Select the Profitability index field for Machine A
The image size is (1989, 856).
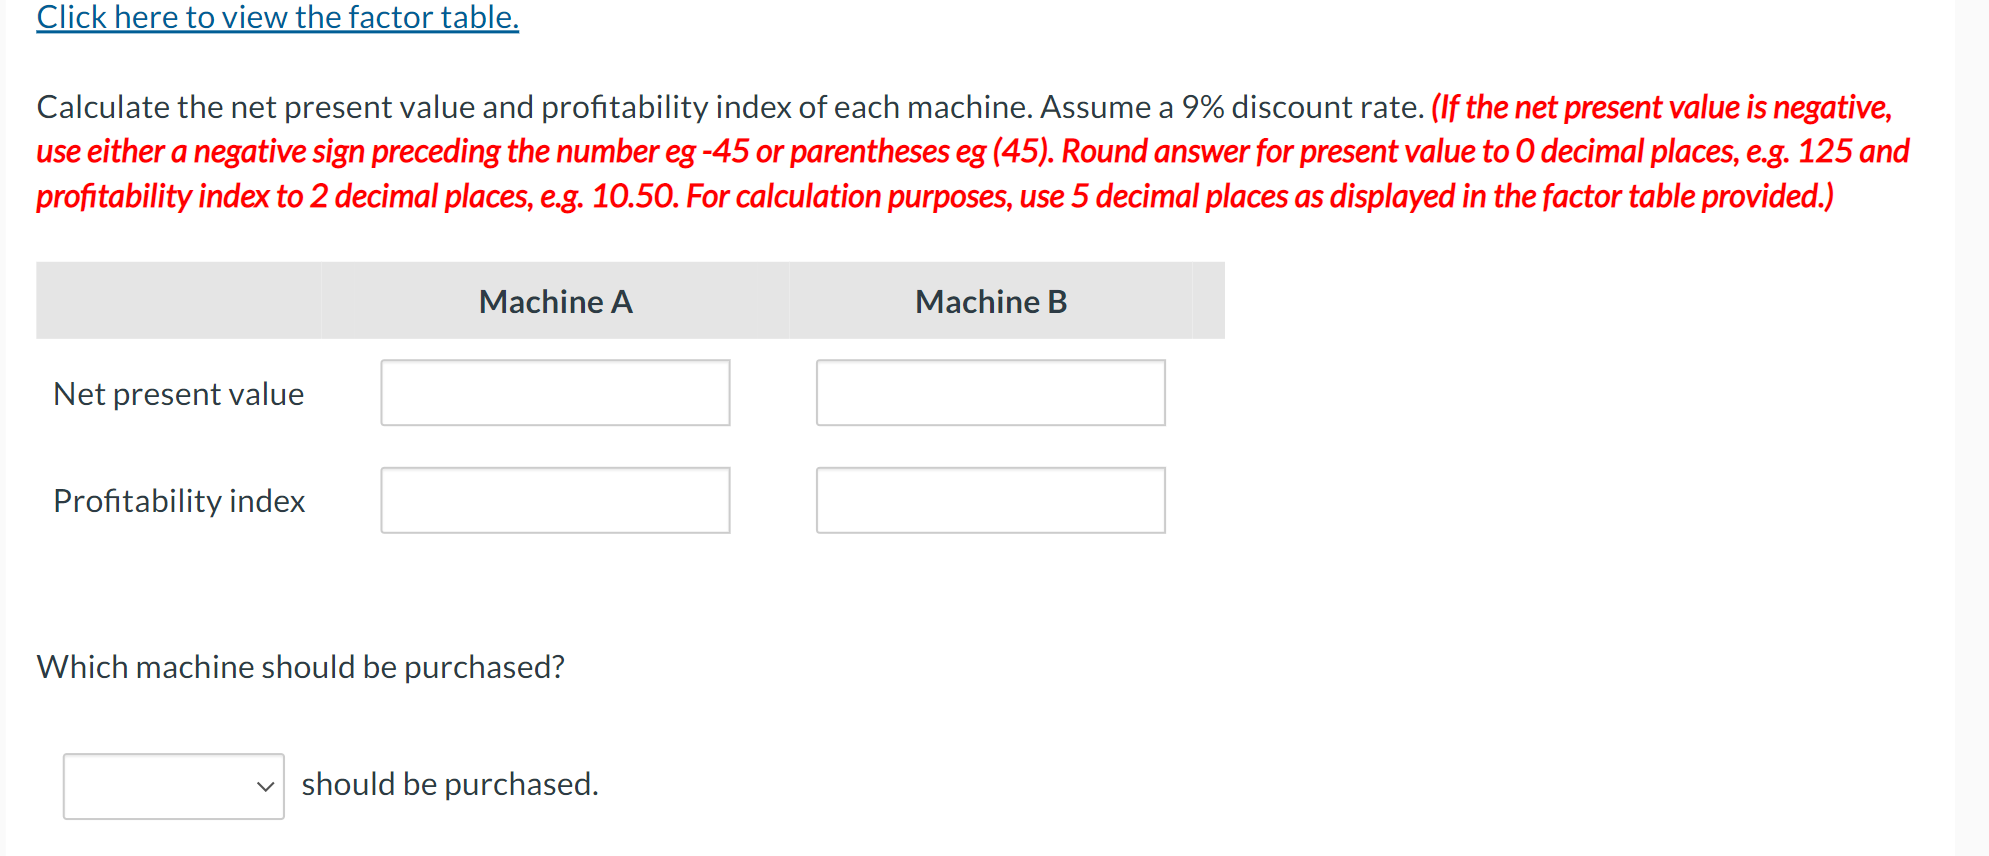point(554,500)
